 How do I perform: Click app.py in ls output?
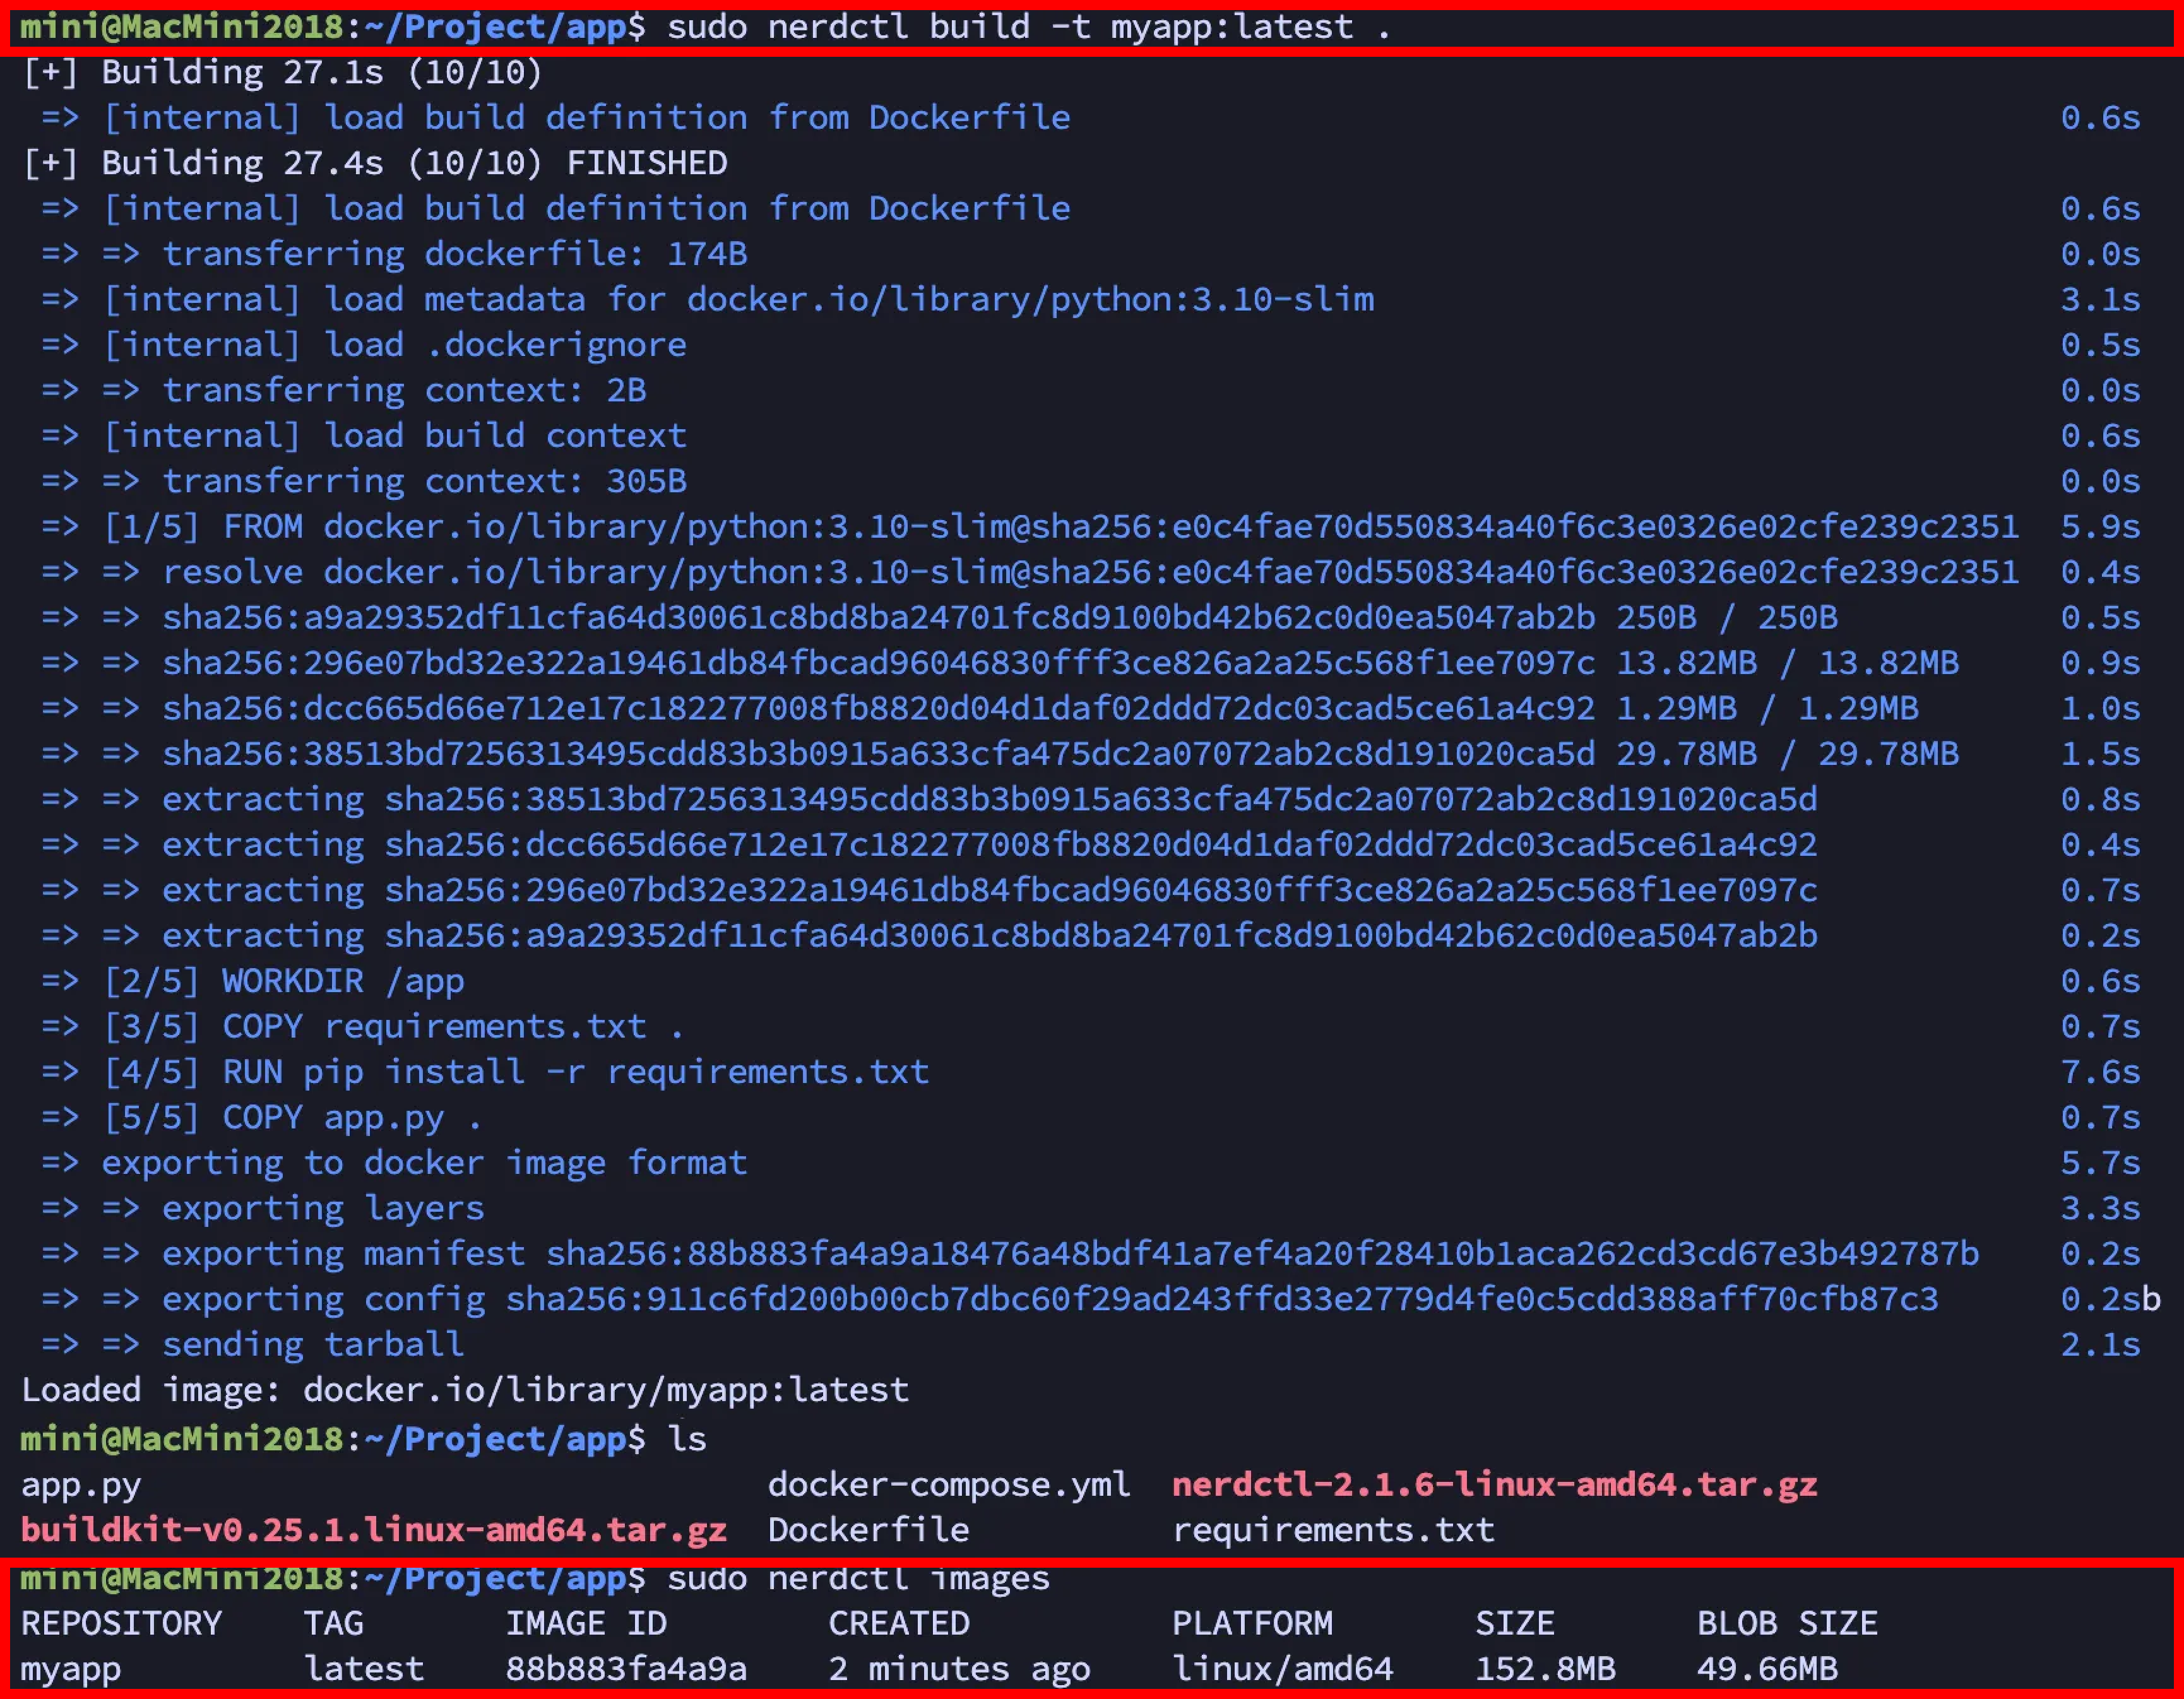point(81,1485)
